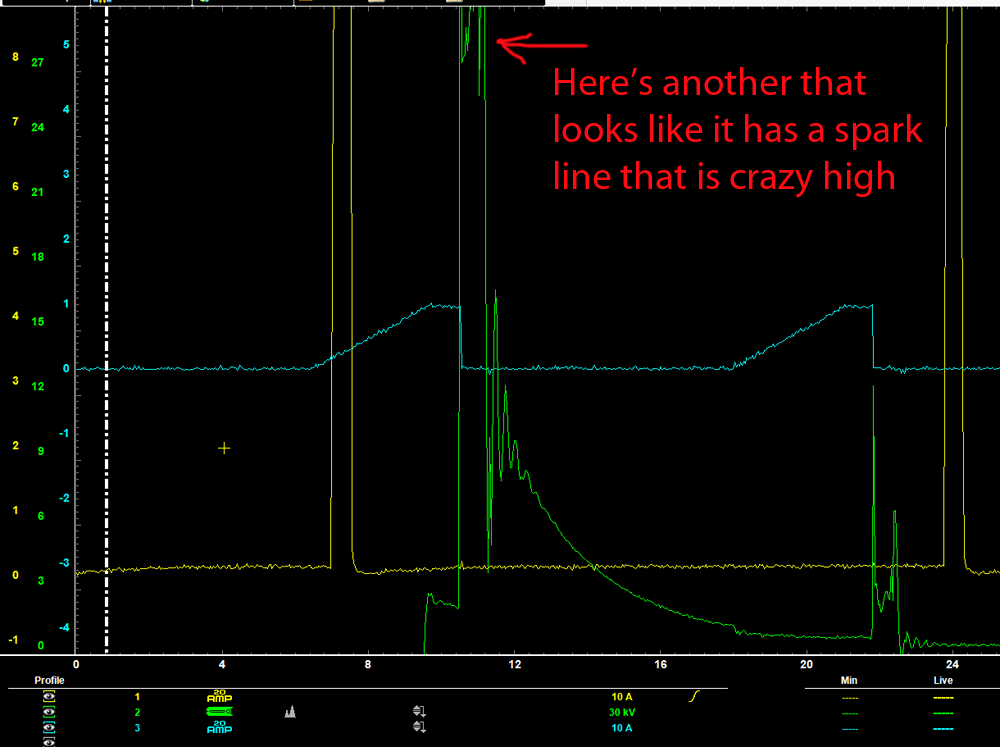Image resolution: width=1000 pixels, height=747 pixels.
Task: Click the Min column header
Action: coord(848,679)
